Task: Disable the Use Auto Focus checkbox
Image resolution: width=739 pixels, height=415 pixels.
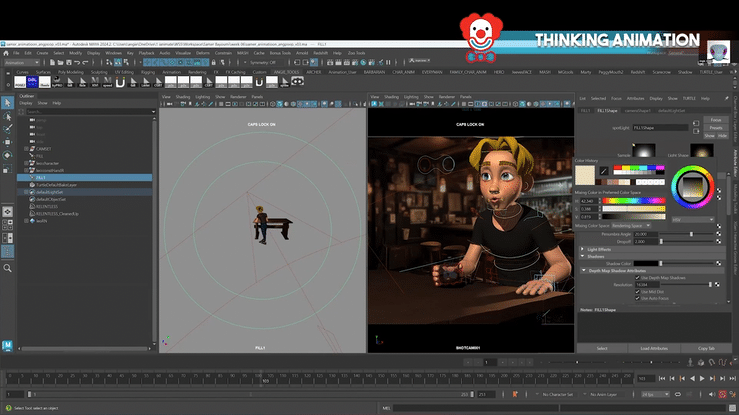Action: [x=637, y=298]
